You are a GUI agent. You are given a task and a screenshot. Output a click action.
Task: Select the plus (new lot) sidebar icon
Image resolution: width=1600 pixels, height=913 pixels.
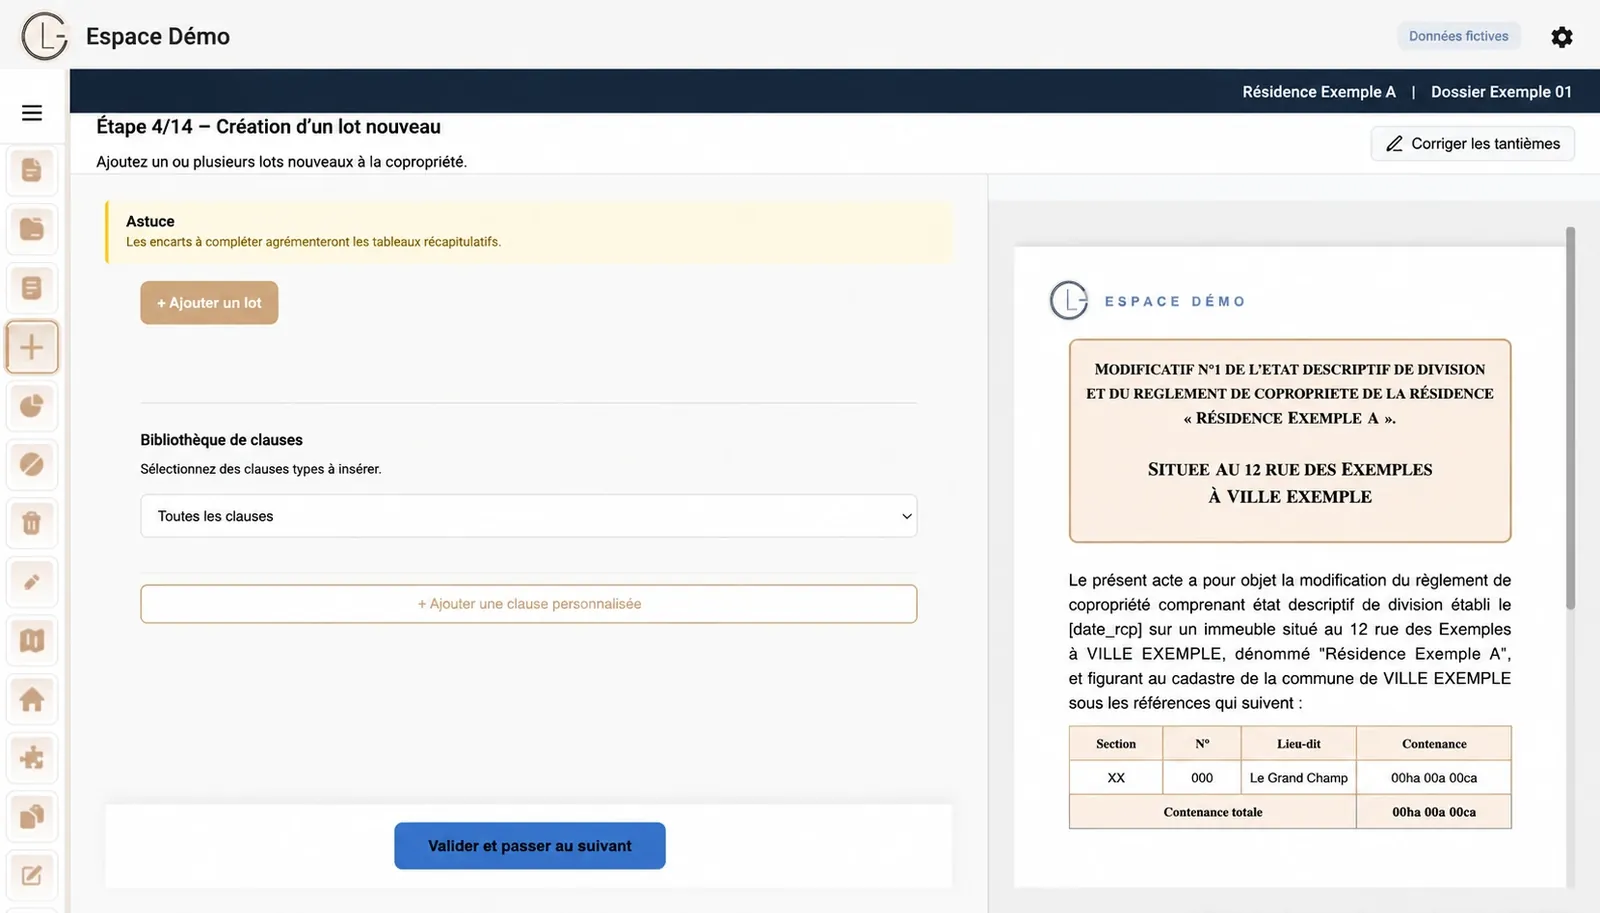(x=32, y=347)
